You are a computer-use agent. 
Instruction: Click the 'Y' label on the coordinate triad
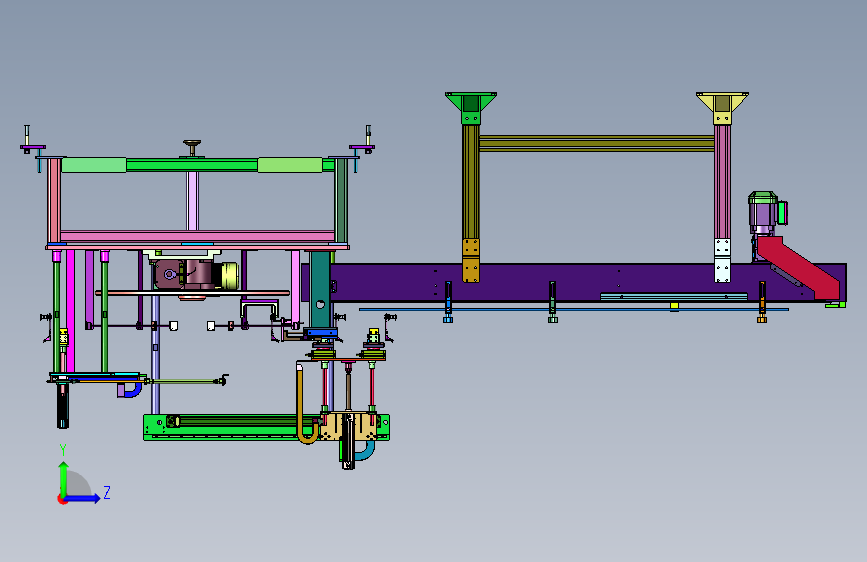(x=63, y=450)
